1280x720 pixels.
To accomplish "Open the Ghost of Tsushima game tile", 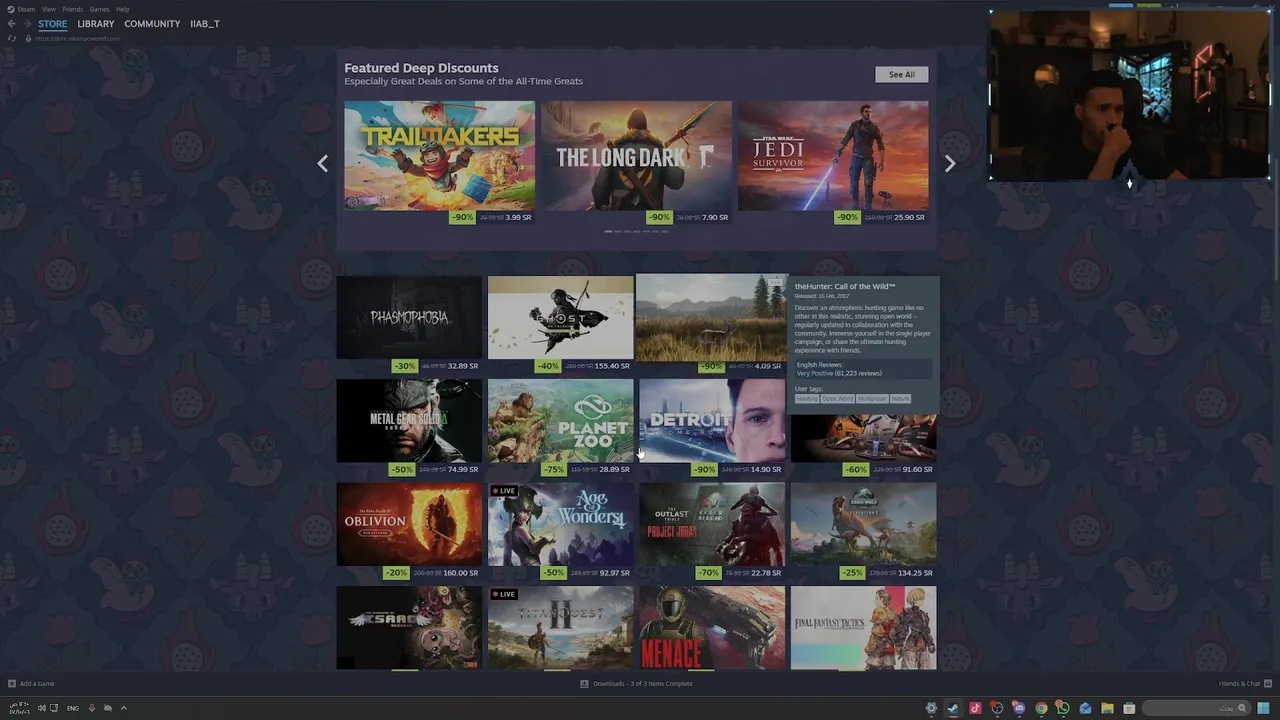I will coord(560,317).
